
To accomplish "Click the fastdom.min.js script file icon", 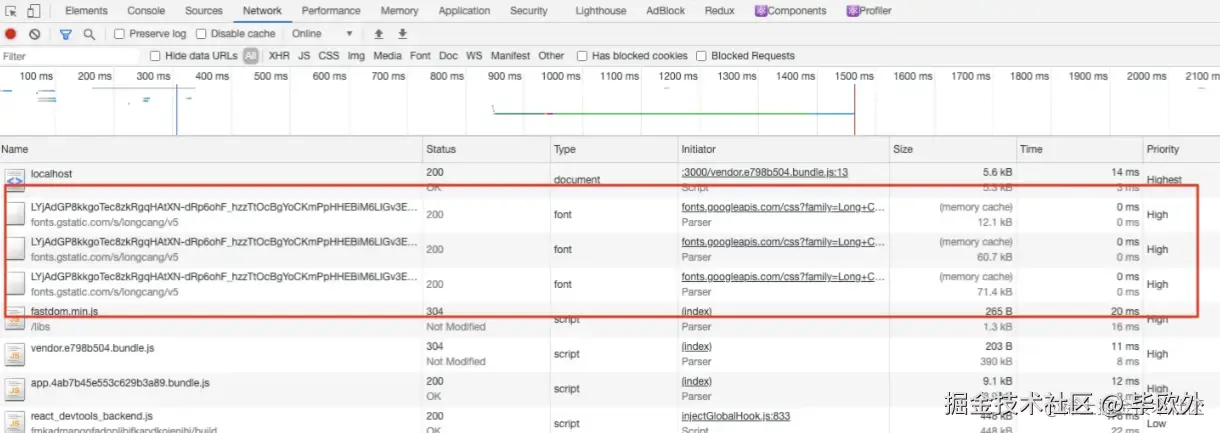I will point(15,319).
